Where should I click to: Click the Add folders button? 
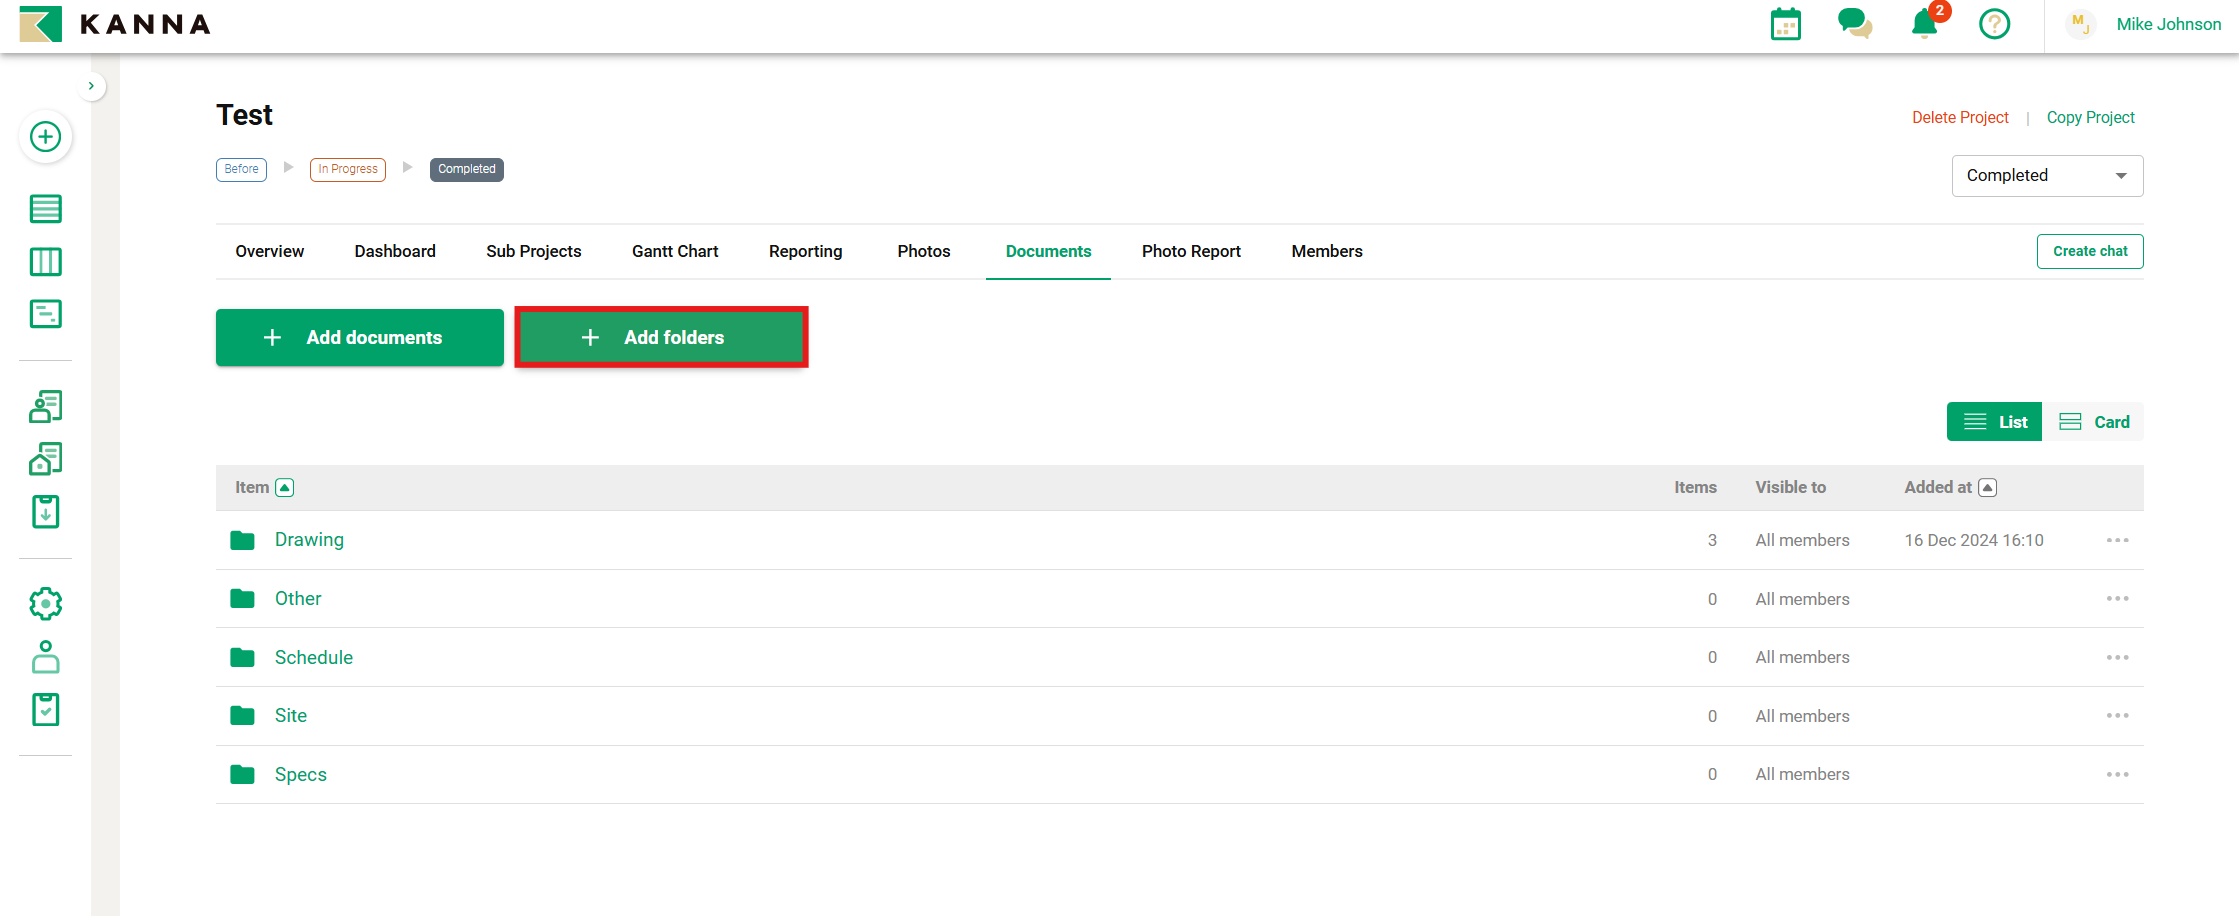tap(661, 338)
